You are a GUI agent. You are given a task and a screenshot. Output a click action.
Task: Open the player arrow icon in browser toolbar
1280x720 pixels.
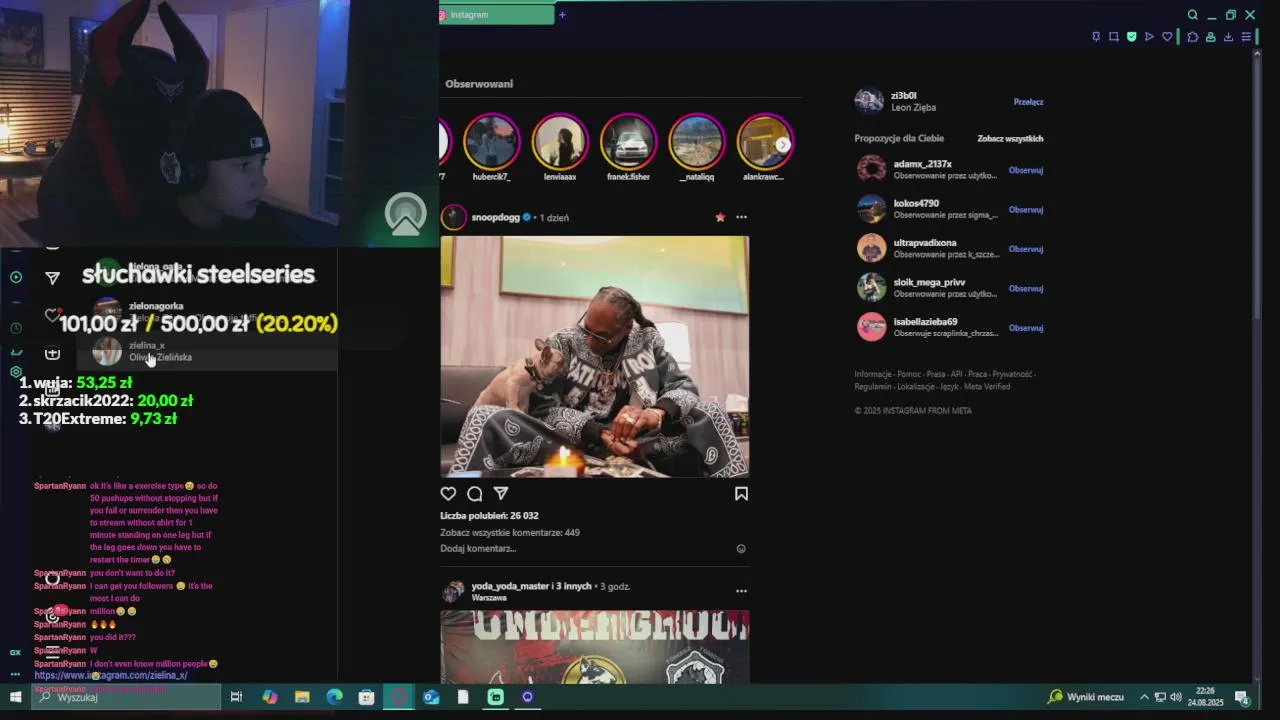point(1149,37)
